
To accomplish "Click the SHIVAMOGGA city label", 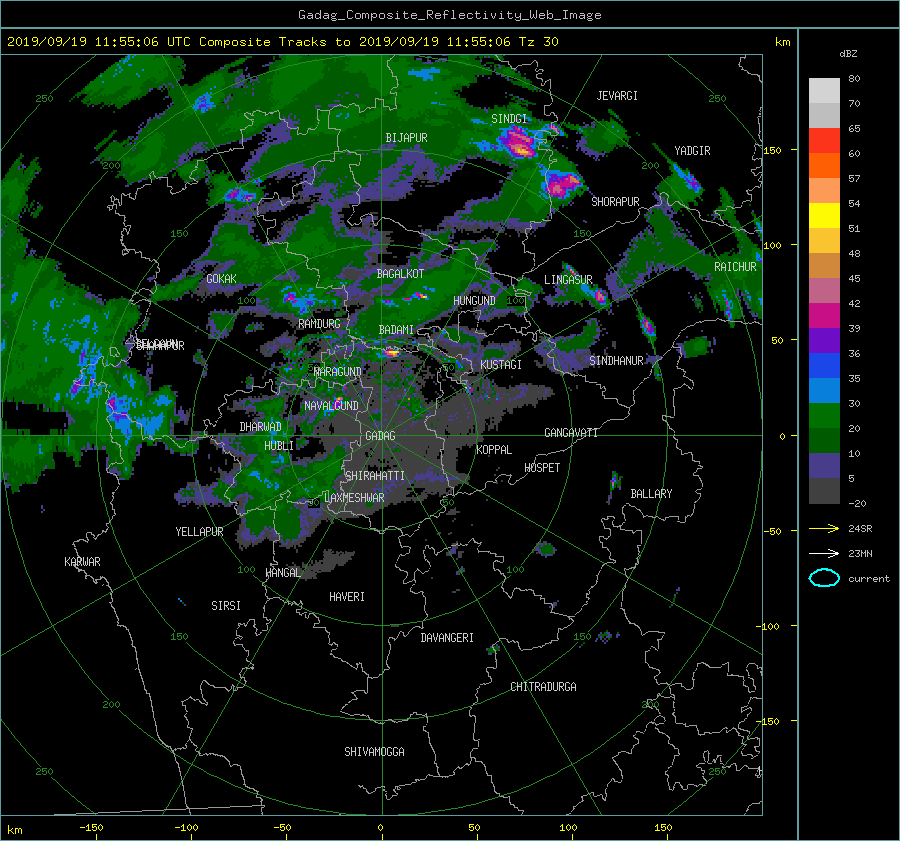I will 374,751.
